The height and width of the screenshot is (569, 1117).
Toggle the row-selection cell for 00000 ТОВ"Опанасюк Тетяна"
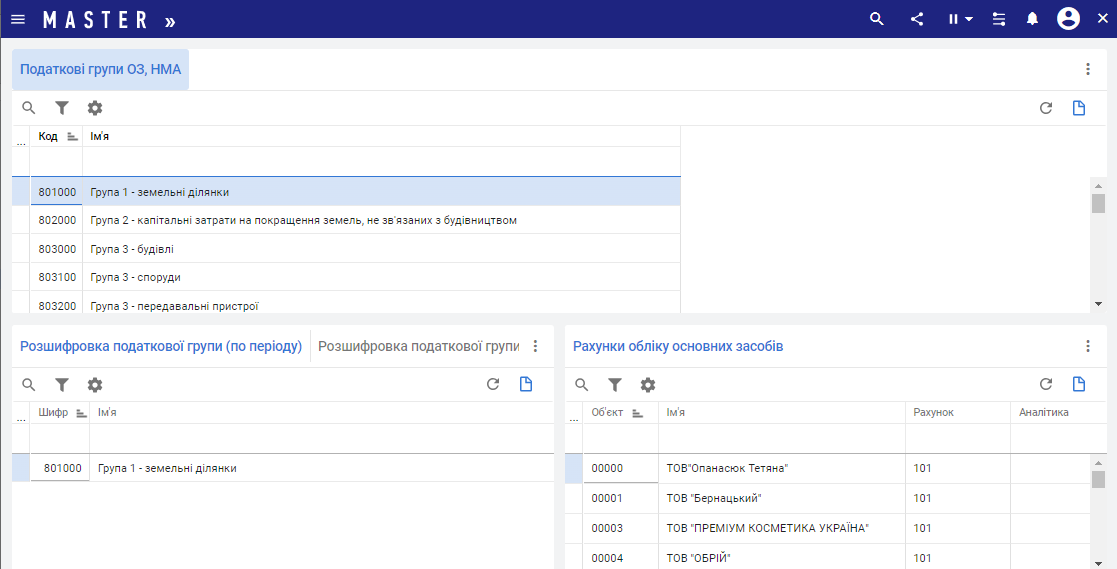(574, 468)
